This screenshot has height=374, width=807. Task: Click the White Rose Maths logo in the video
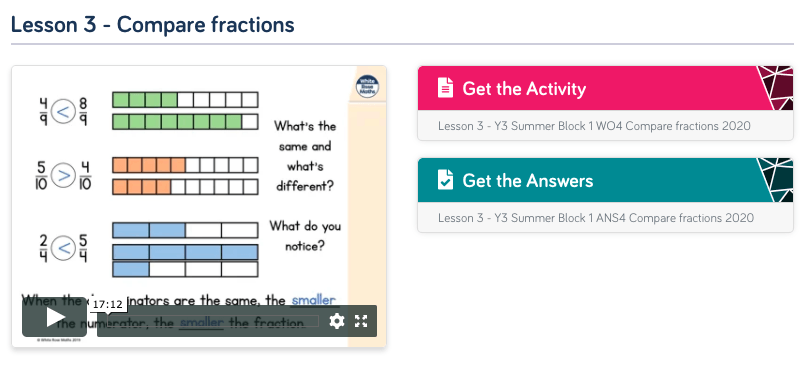point(367,86)
